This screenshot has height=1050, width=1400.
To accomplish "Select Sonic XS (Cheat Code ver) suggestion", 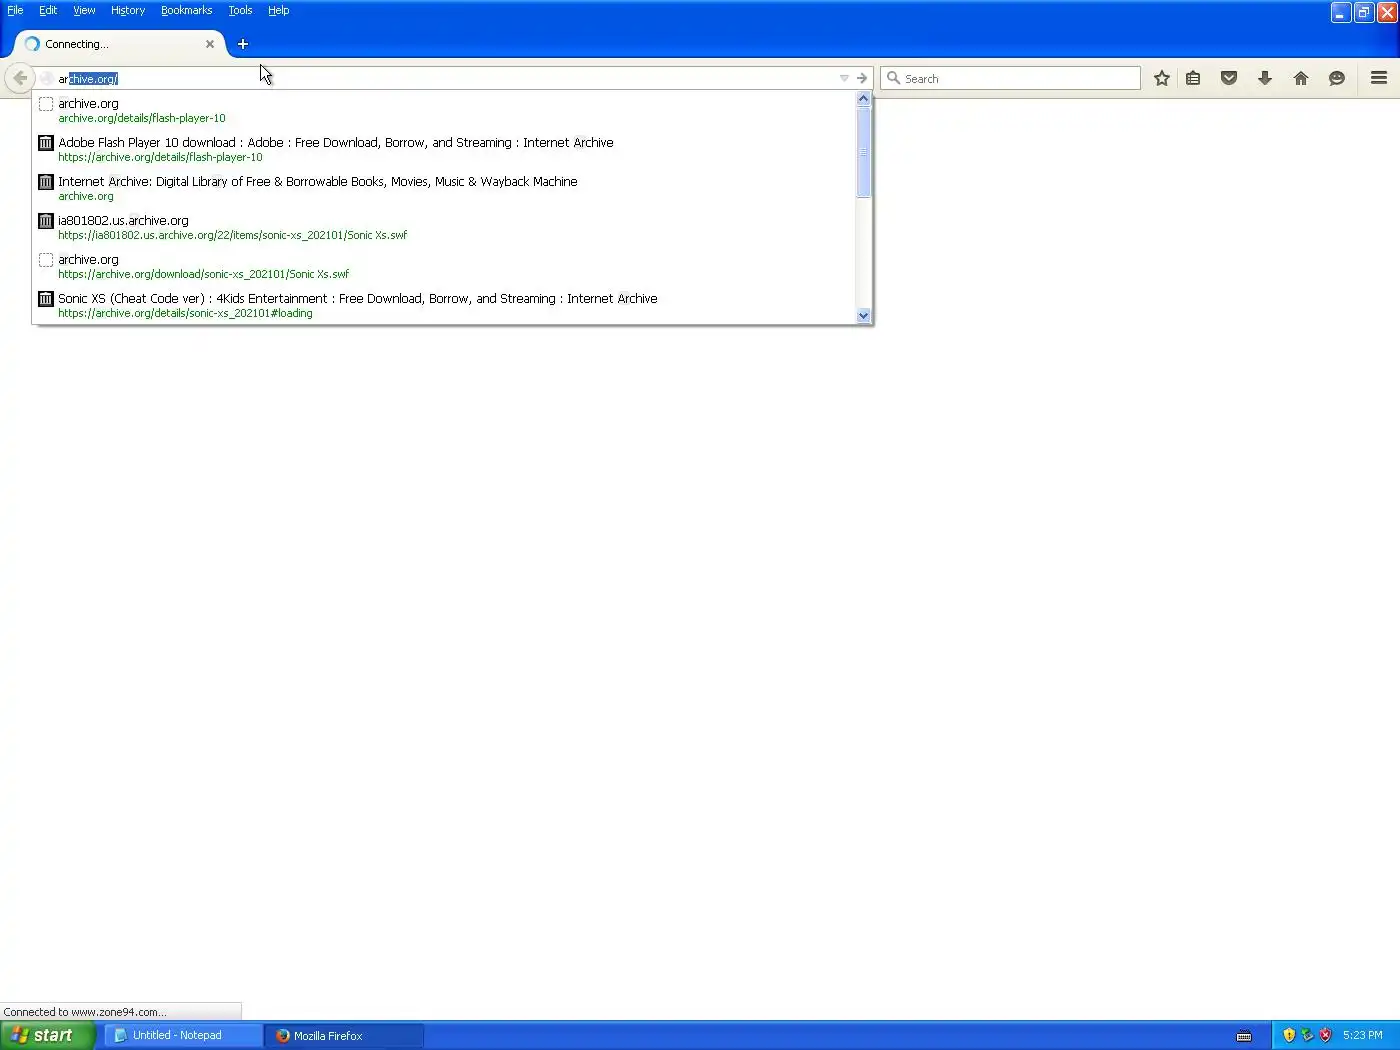I will (x=445, y=305).
